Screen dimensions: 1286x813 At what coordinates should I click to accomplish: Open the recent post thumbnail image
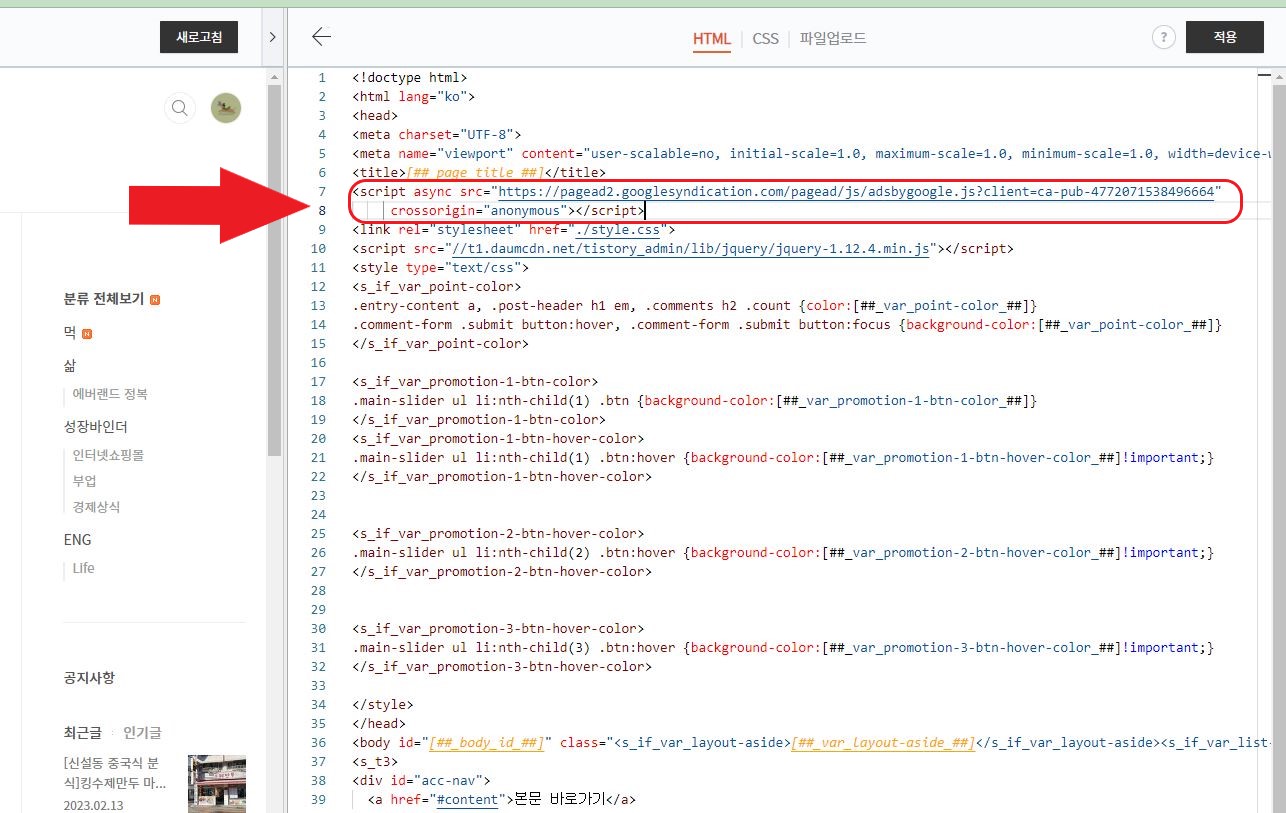click(217, 784)
